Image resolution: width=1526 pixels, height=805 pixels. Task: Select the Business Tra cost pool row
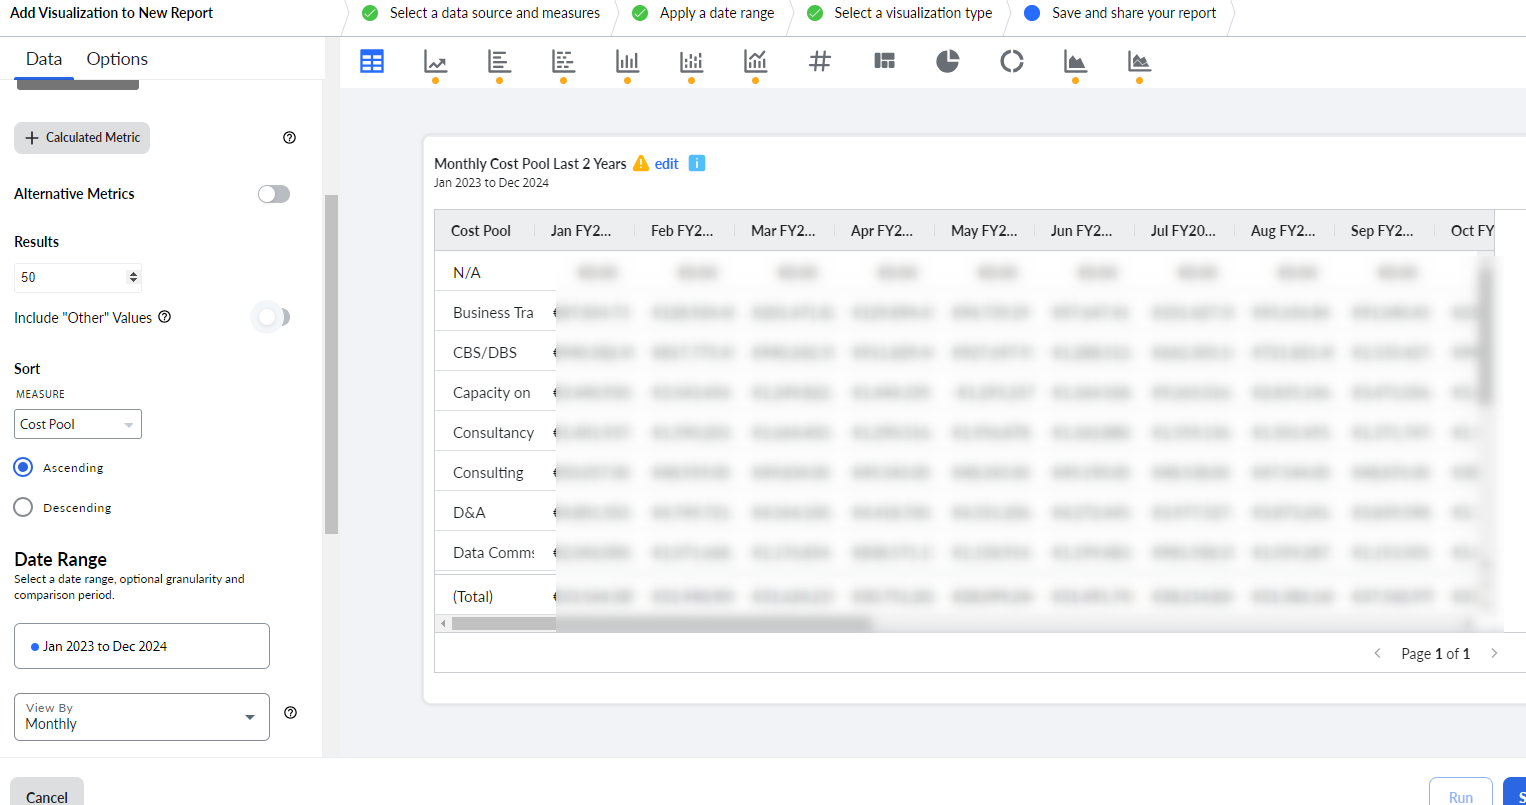493,313
